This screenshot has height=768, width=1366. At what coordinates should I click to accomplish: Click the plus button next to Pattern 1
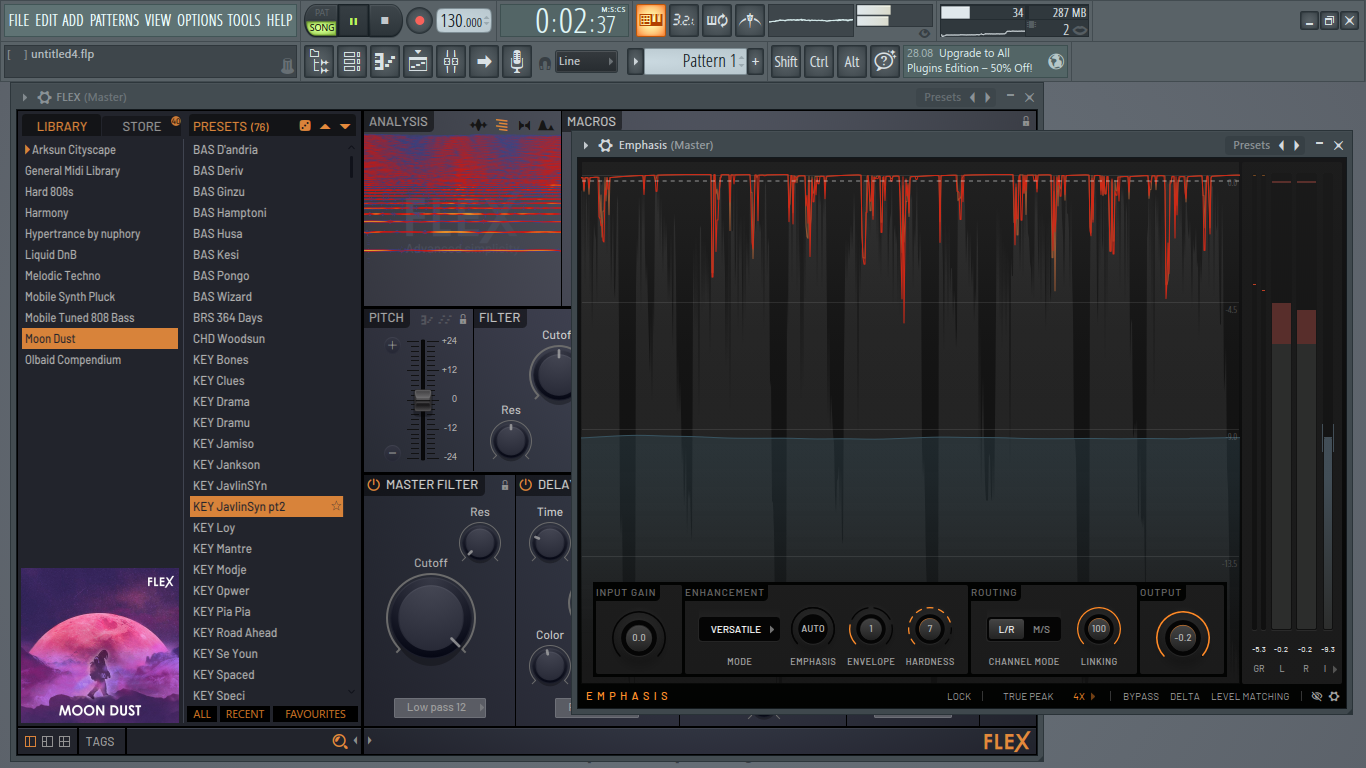(x=755, y=61)
